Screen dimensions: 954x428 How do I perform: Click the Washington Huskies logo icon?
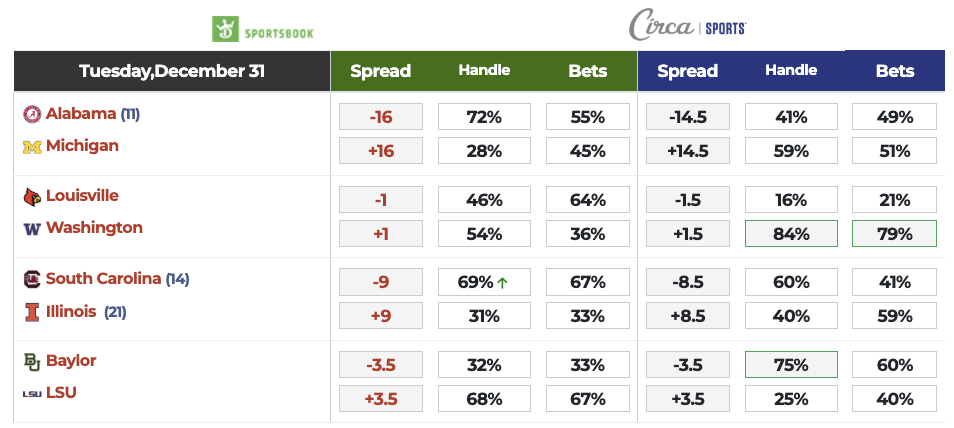pos(31,228)
